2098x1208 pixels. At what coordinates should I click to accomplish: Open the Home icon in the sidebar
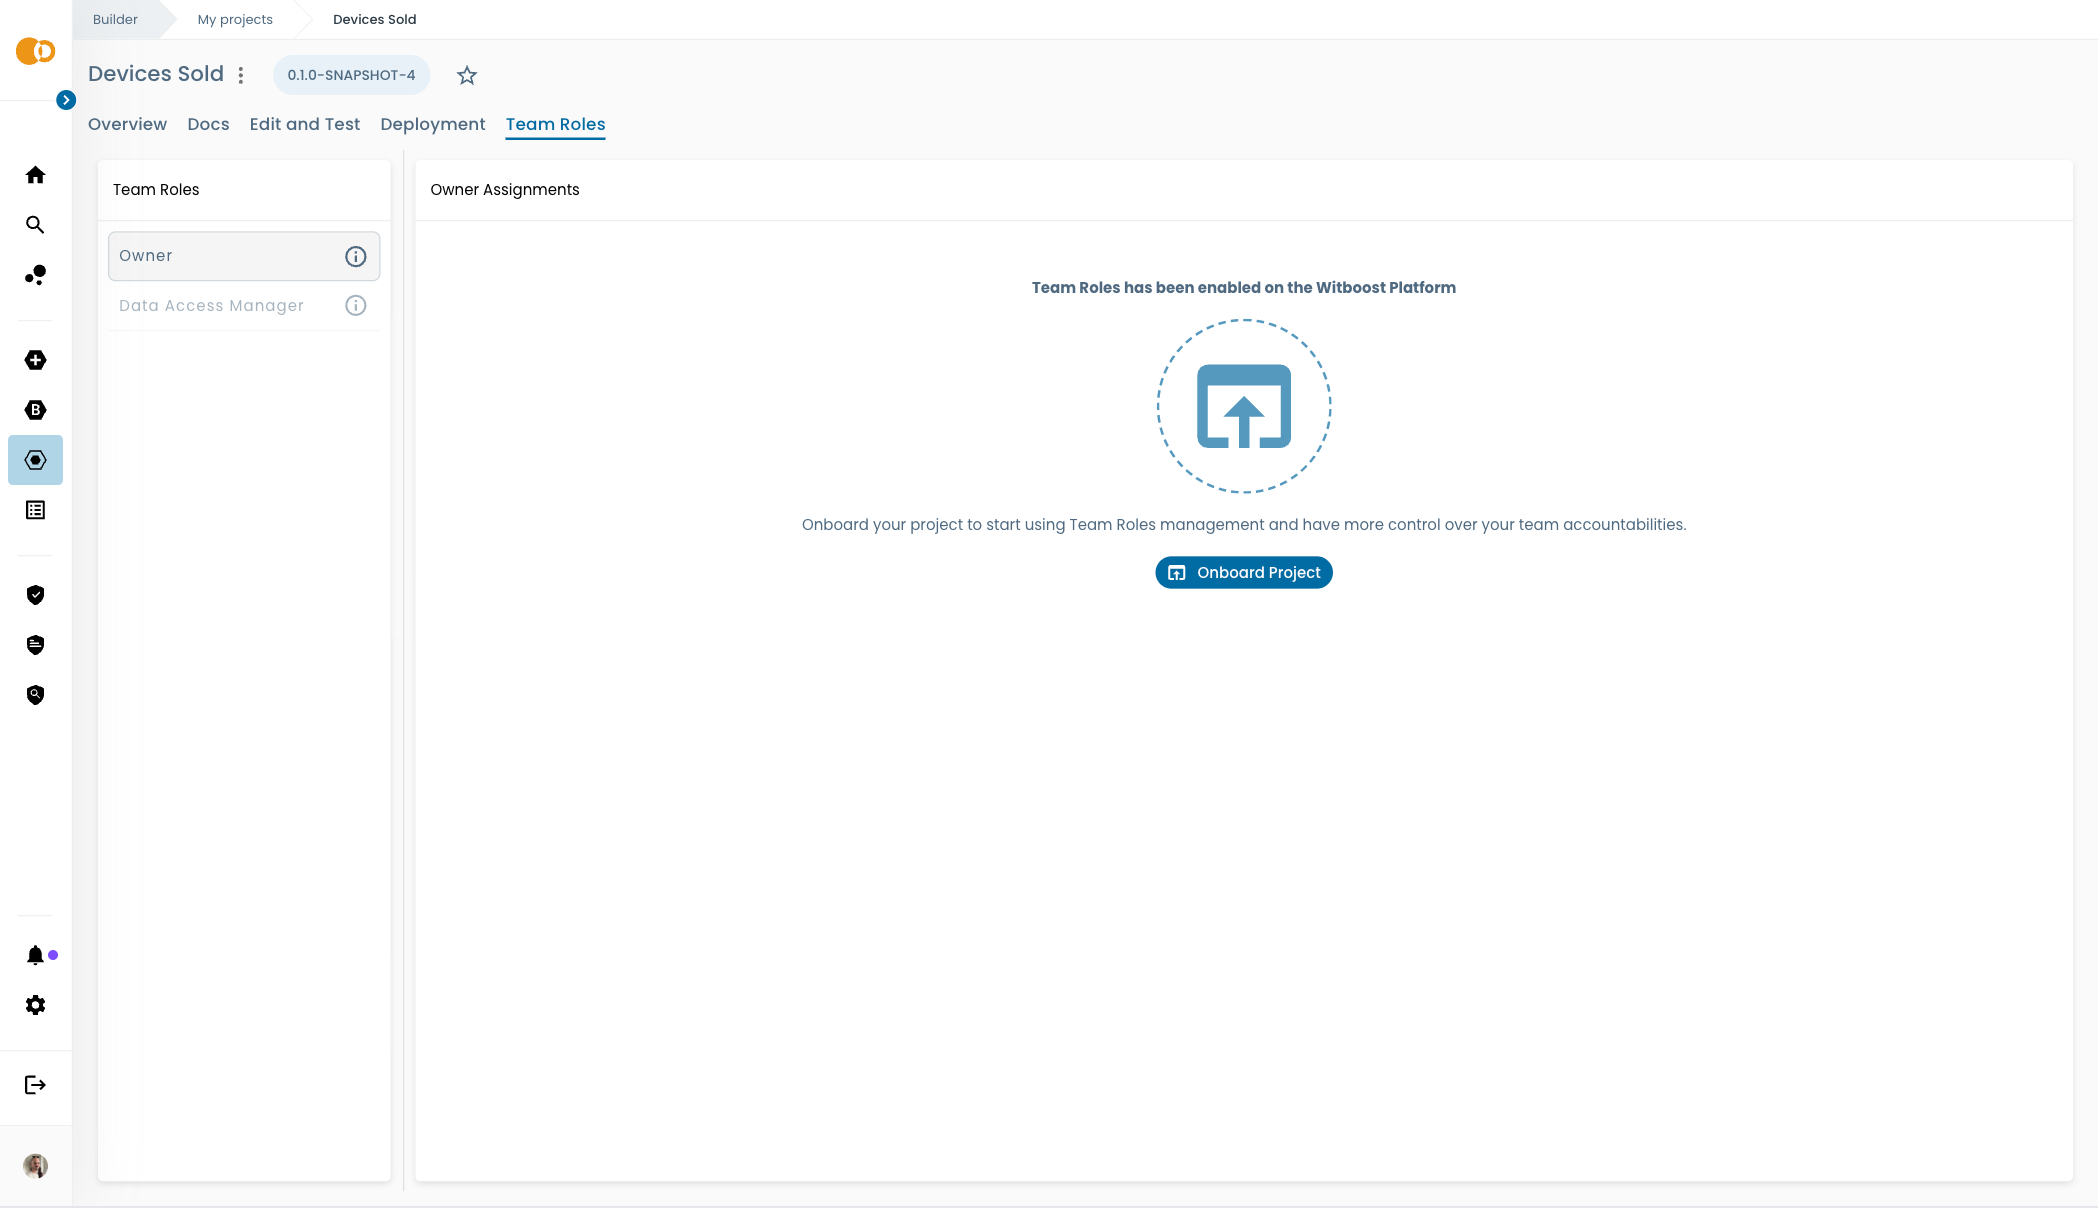pyautogui.click(x=35, y=175)
